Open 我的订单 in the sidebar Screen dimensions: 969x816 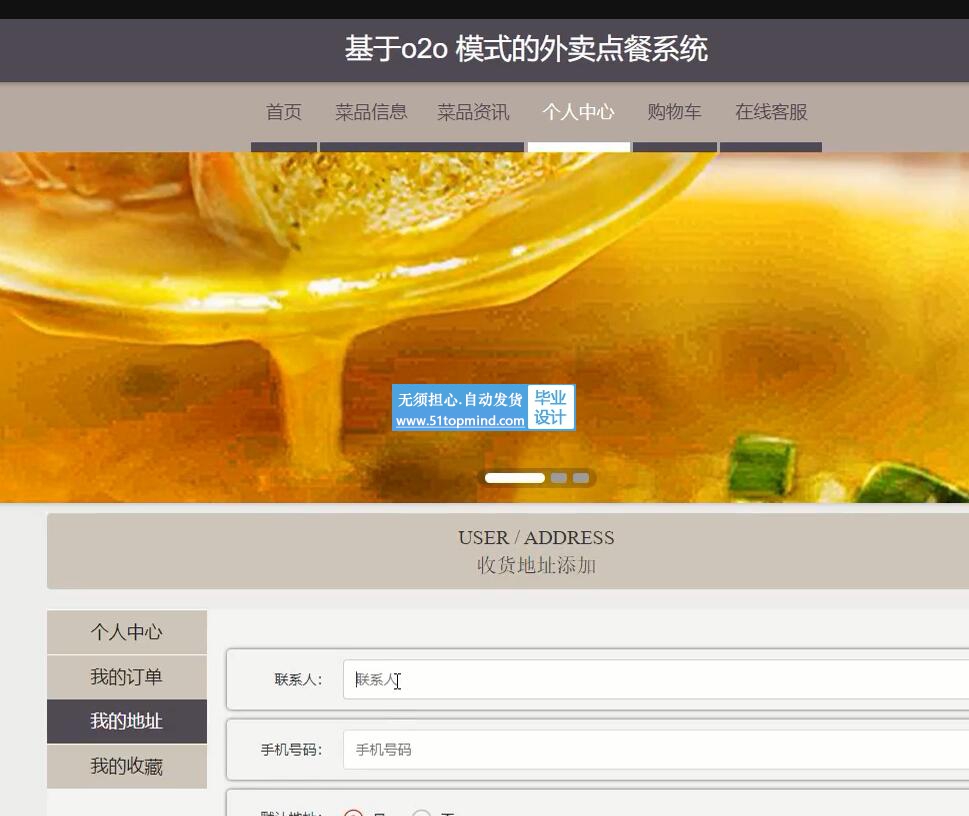click(127, 677)
